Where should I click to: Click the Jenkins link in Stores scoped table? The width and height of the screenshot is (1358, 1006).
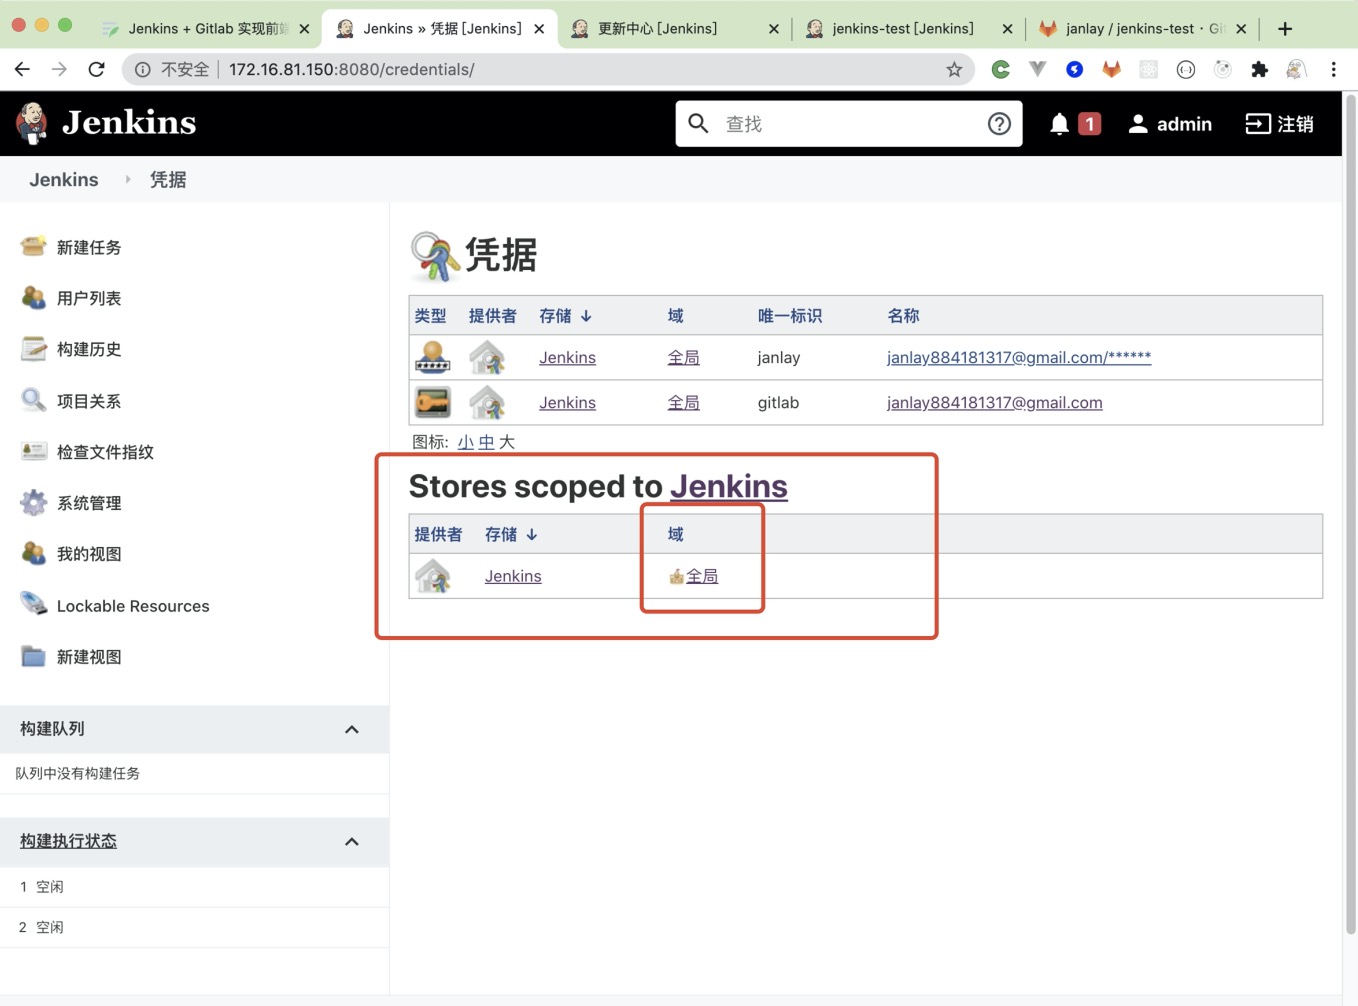tap(513, 576)
